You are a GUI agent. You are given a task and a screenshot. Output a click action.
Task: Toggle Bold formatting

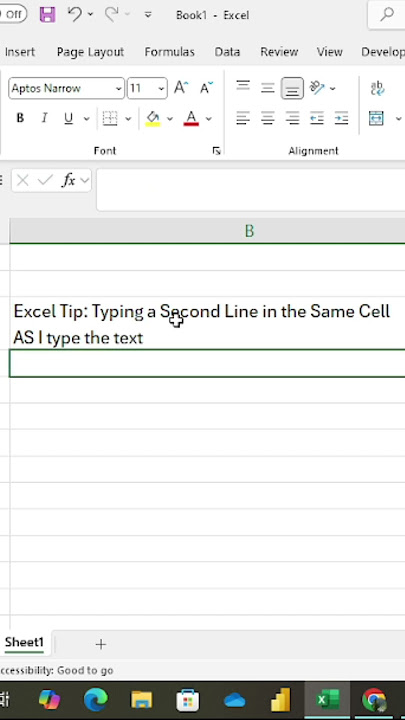pos(20,118)
